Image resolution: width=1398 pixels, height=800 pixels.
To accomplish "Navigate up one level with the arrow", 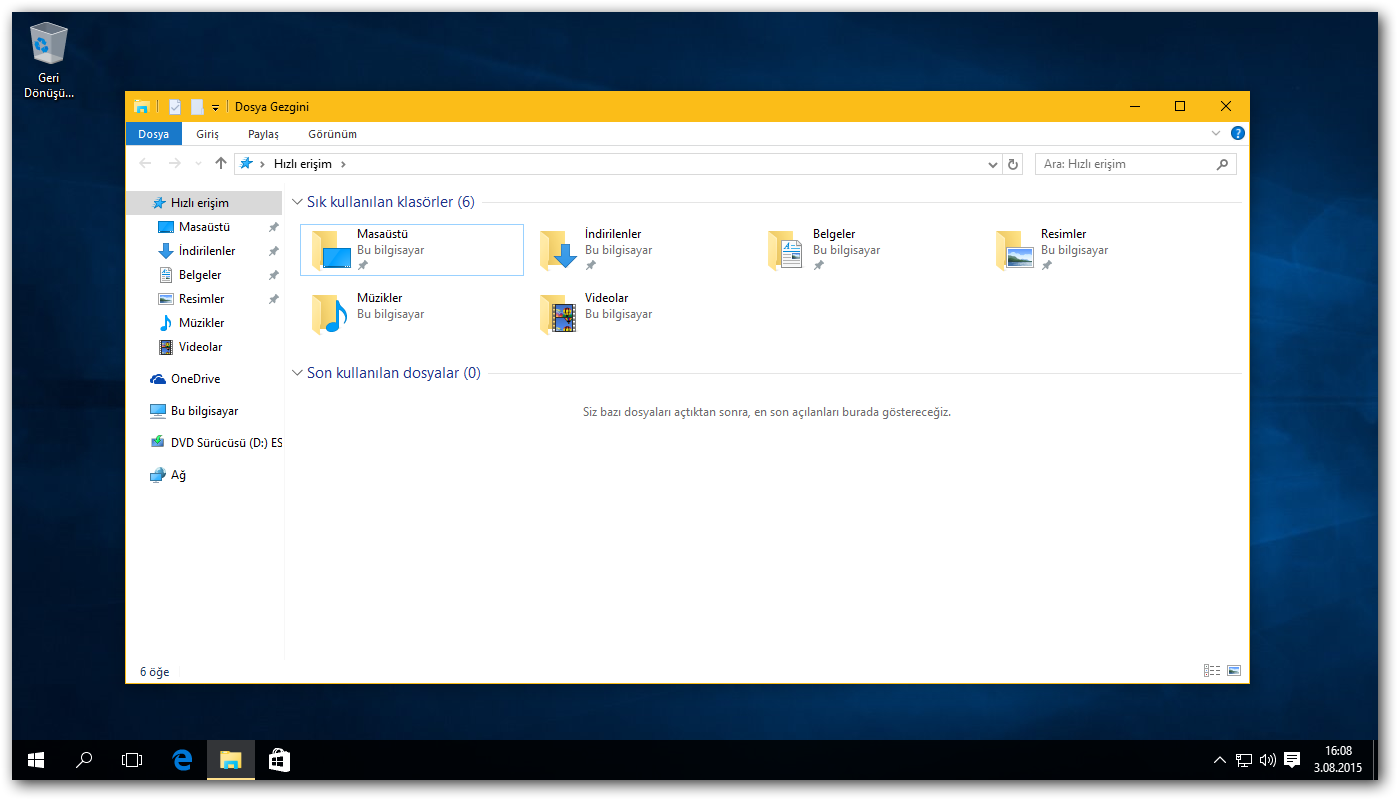I will (x=221, y=163).
